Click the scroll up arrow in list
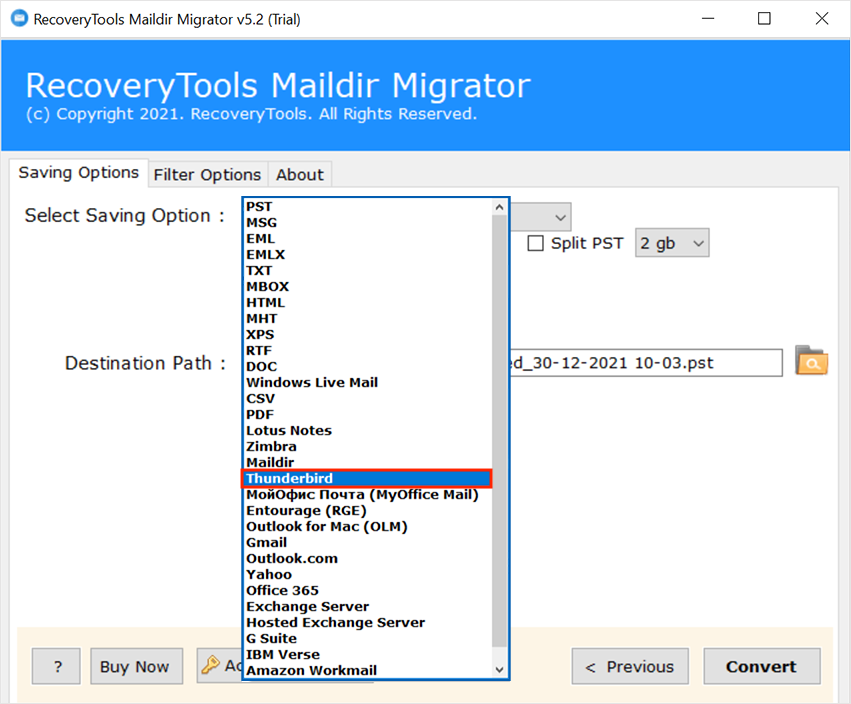This screenshot has width=851, height=704. click(x=499, y=207)
